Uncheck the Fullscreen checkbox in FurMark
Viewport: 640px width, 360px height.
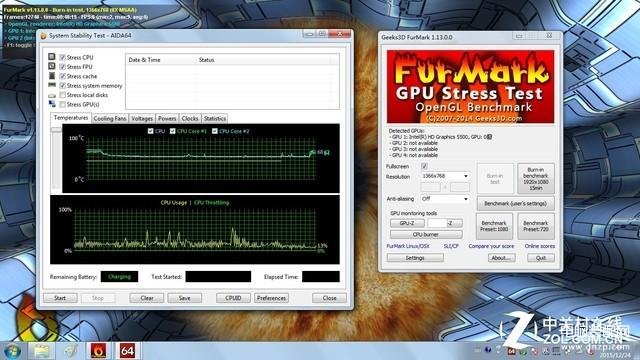tap(424, 166)
